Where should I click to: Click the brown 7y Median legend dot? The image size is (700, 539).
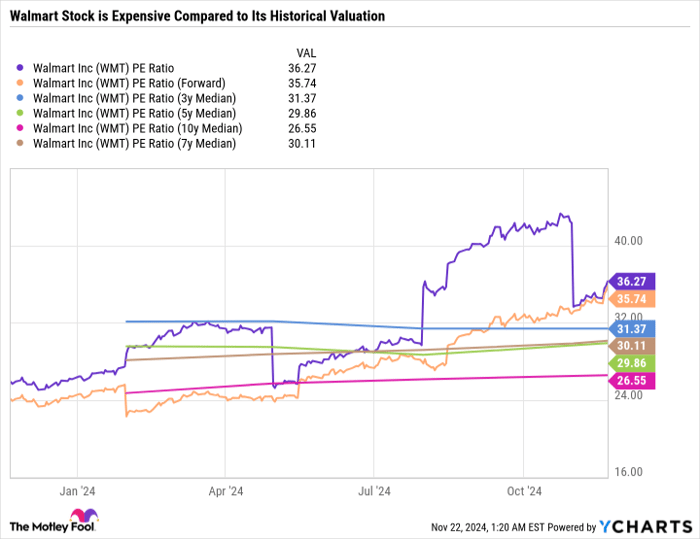click(23, 144)
